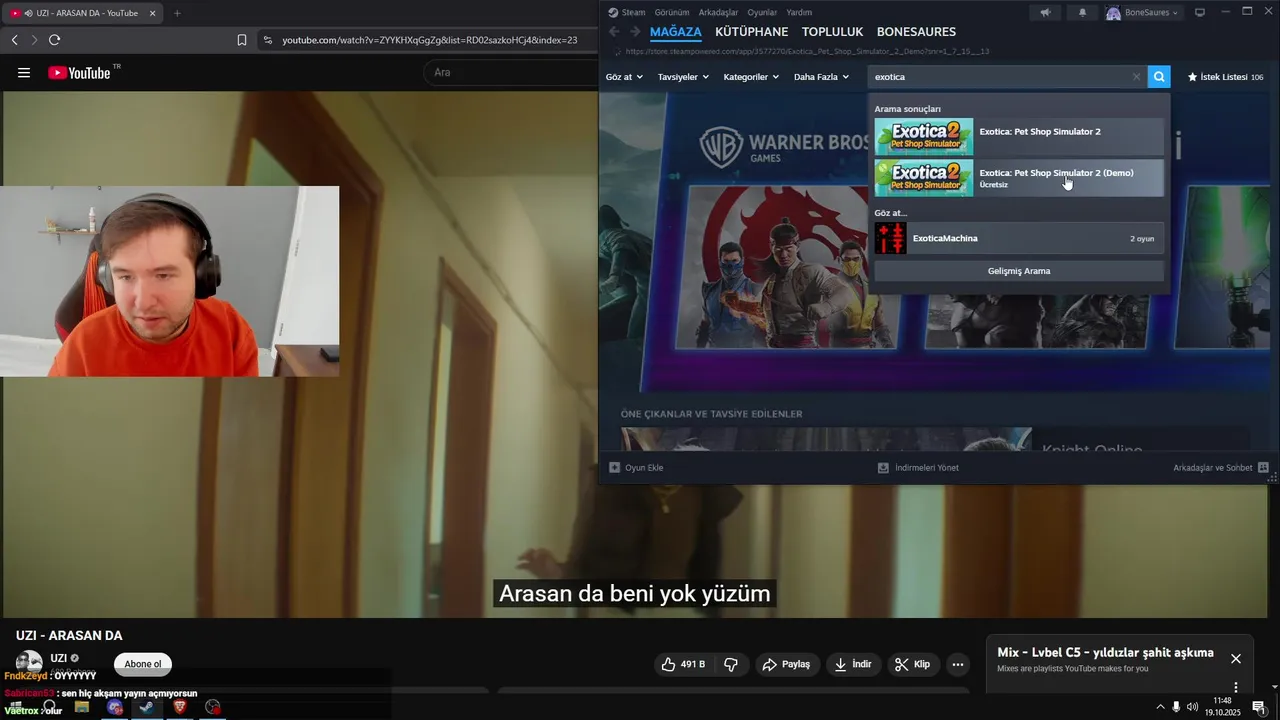The image size is (1280, 720).
Task: Open the video's more actions ellipsis
Action: pos(957,664)
